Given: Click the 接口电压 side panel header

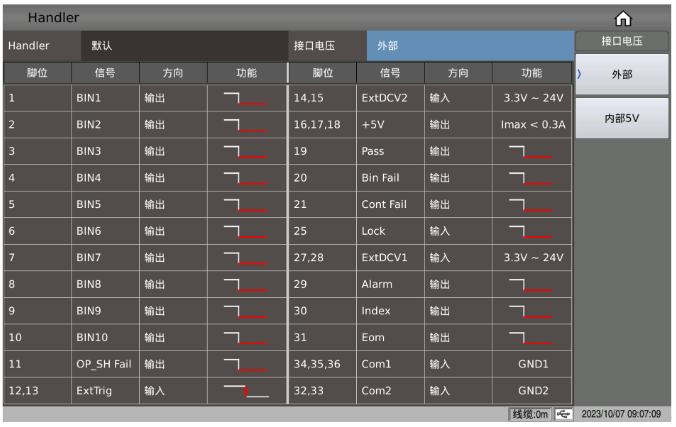Looking at the screenshot, I should click(622, 41).
